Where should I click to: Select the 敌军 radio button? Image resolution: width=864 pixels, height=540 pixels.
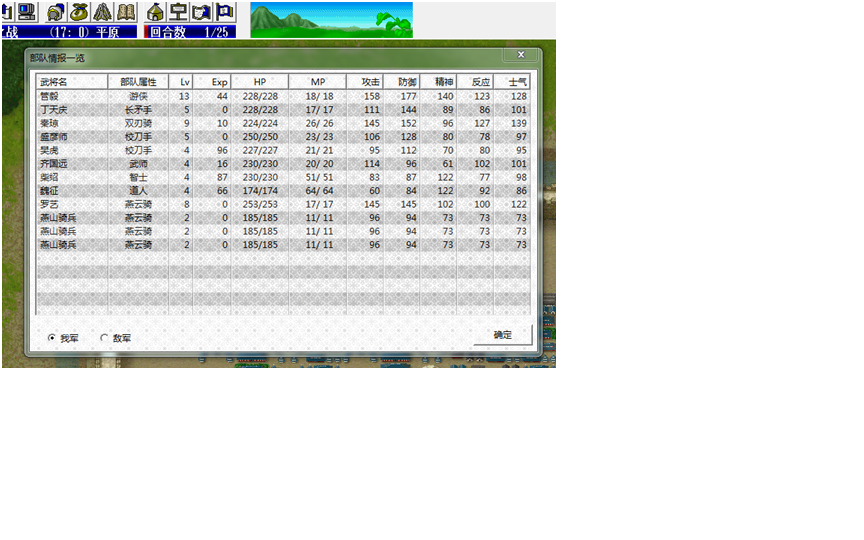pos(104,338)
